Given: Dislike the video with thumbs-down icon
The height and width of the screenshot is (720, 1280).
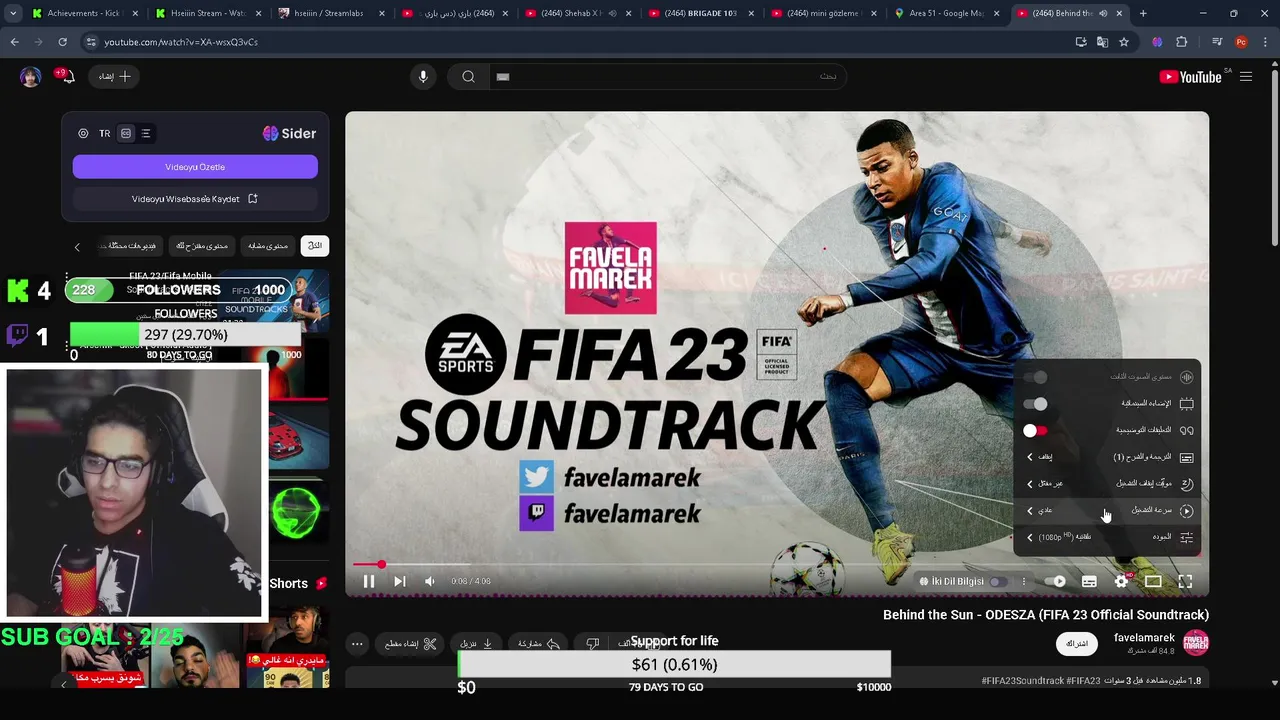Looking at the screenshot, I should tap(592, 644).
